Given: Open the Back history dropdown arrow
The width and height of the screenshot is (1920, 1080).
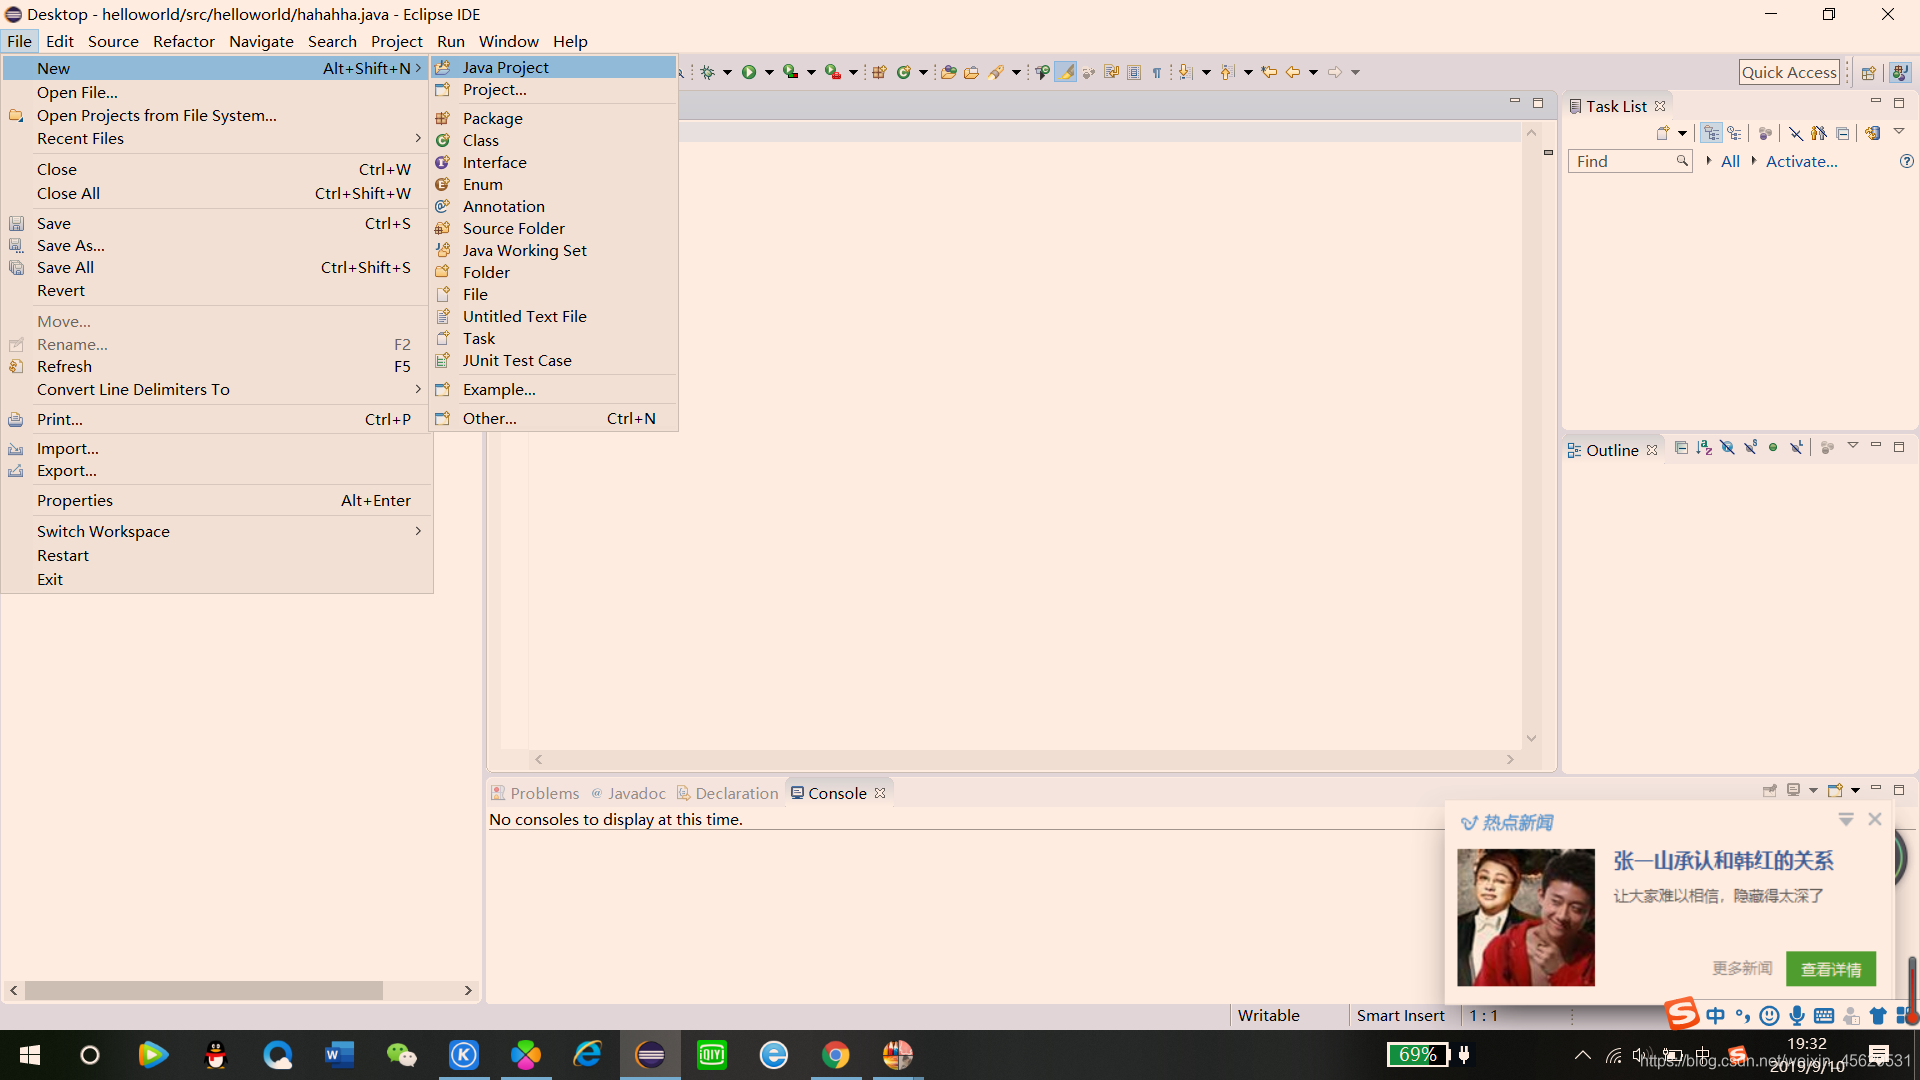Looking at the screenshot, I should (1313, 72).
